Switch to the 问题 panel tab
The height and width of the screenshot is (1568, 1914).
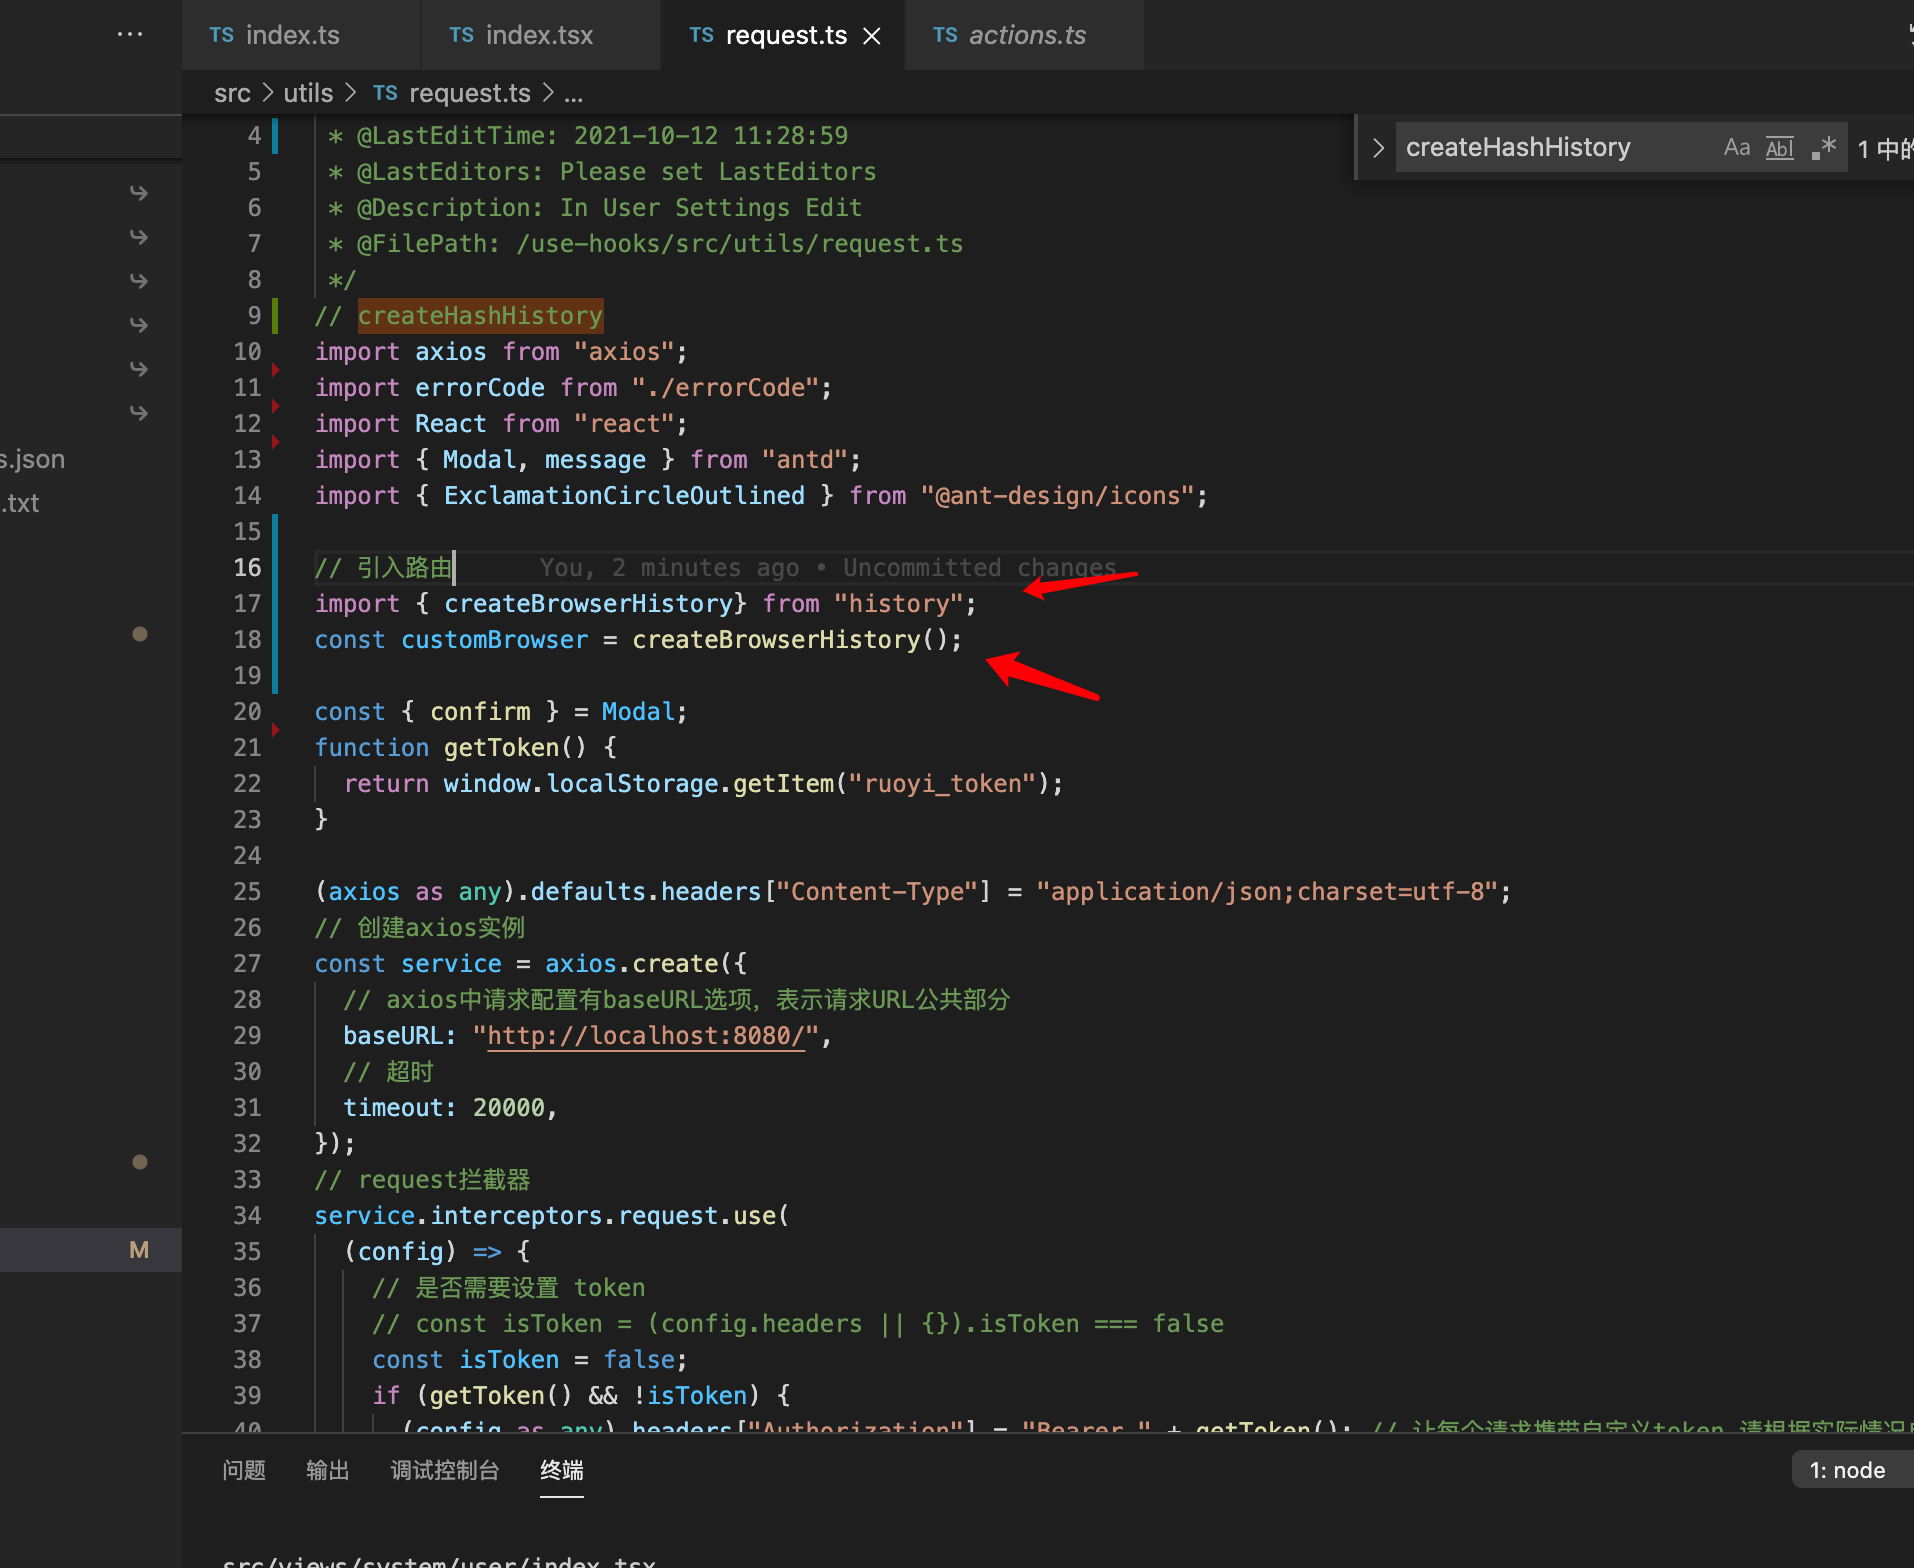(x=244, y=1470)
